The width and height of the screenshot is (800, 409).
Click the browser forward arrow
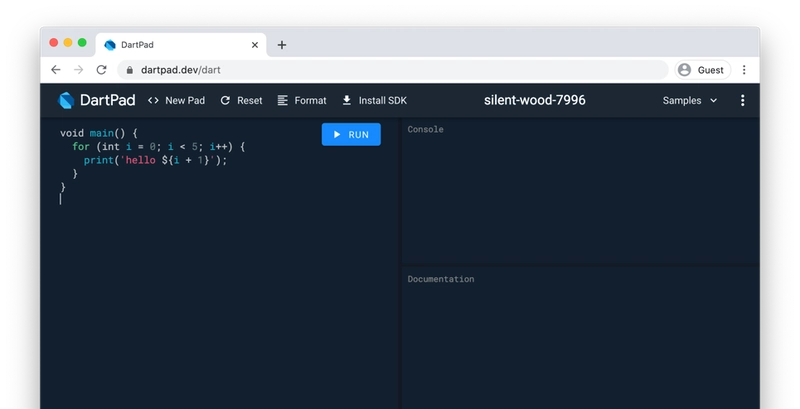79,70
